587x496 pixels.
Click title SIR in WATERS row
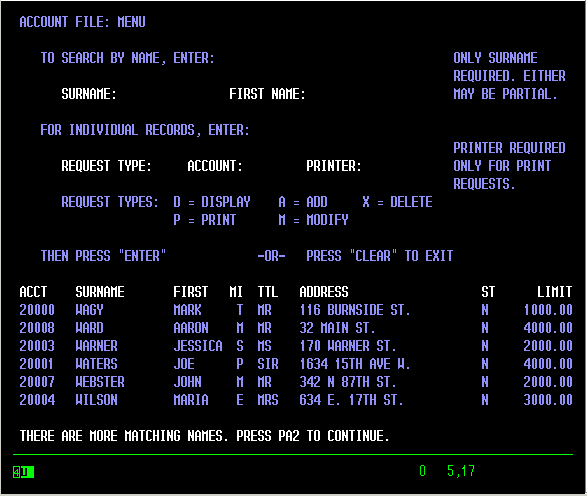click(x=268, y=364)
